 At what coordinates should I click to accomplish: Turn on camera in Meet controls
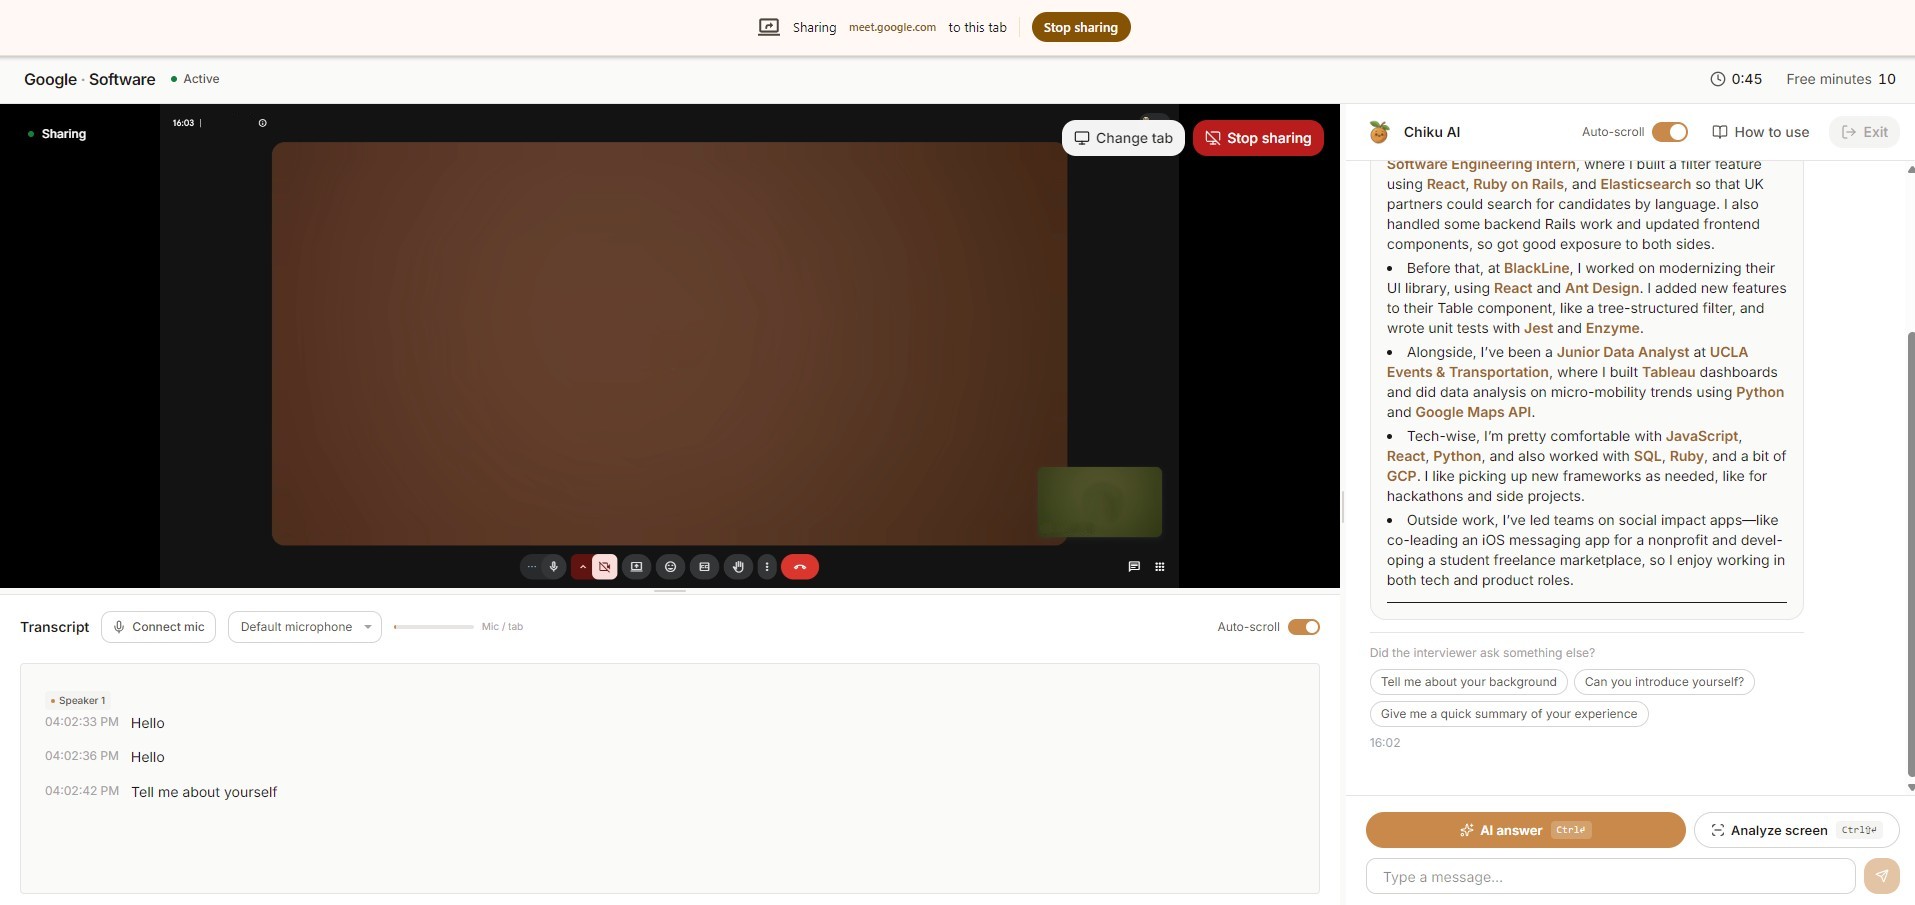(x=604, y=567)
